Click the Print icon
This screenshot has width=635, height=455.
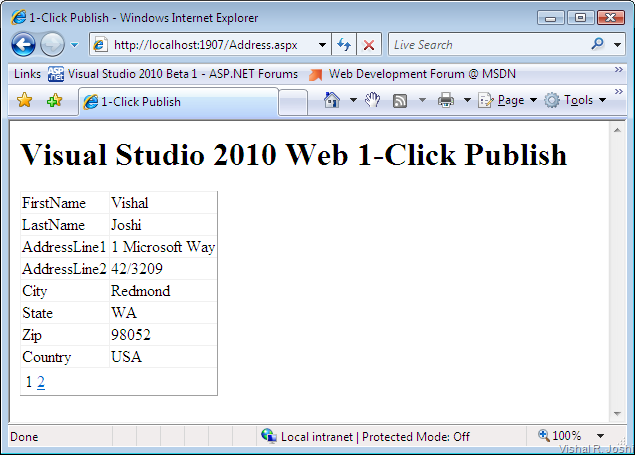(x=446, y=100)
